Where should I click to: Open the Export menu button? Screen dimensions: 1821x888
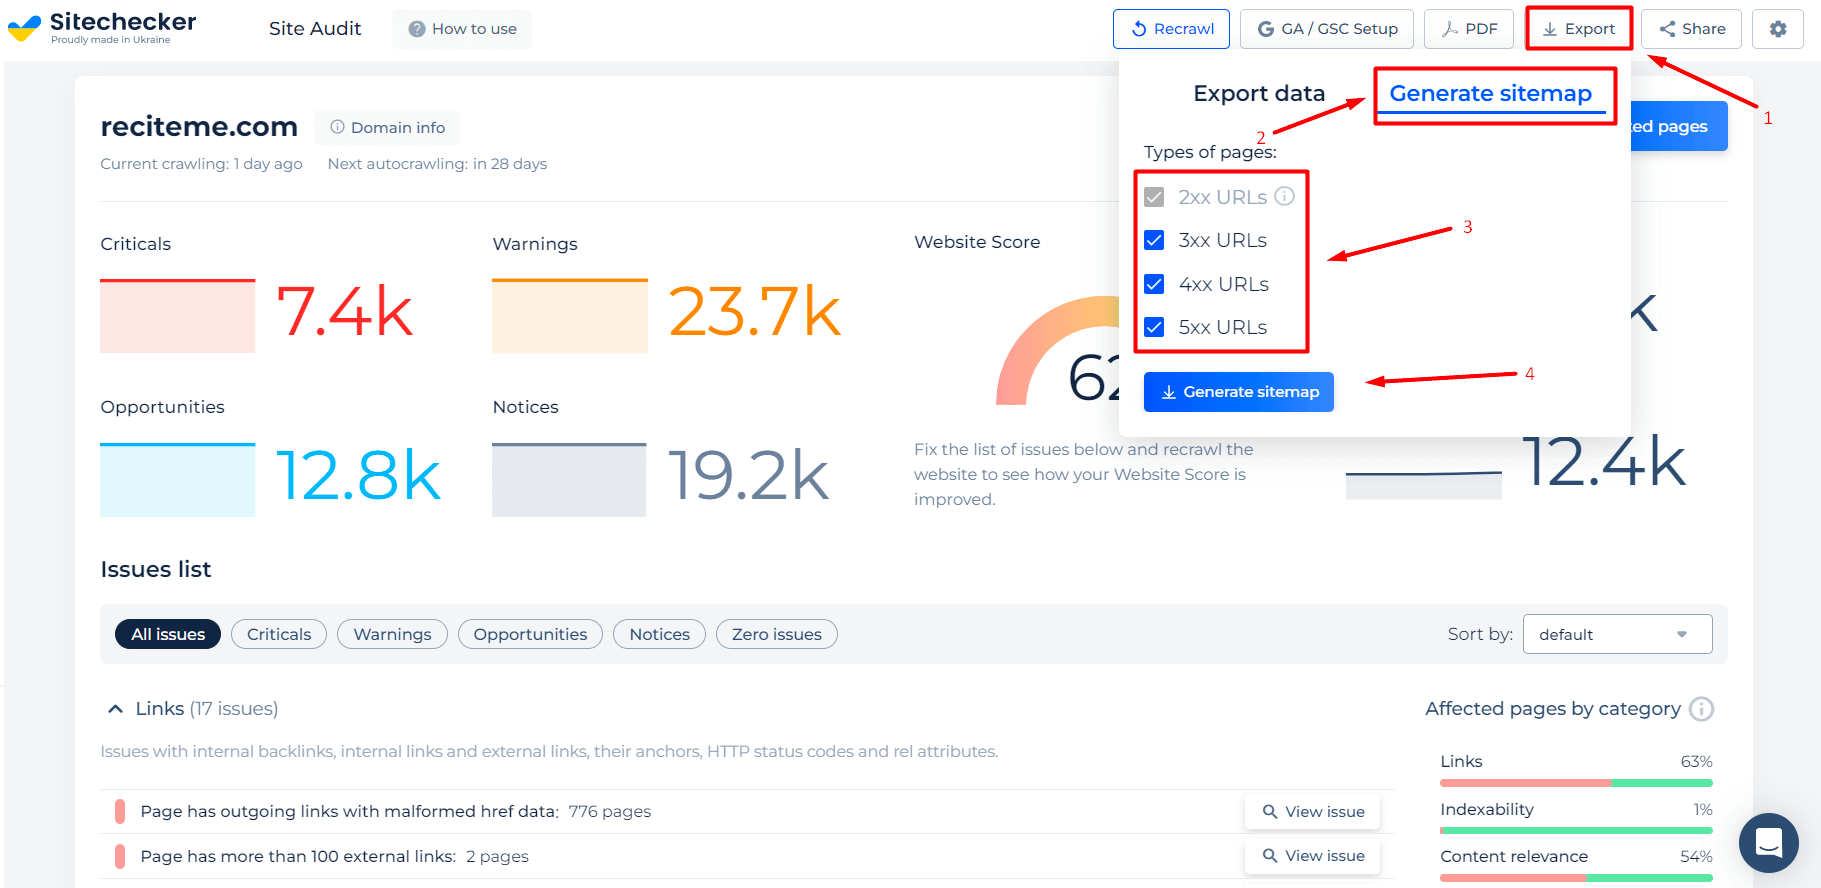(1579, 29)
